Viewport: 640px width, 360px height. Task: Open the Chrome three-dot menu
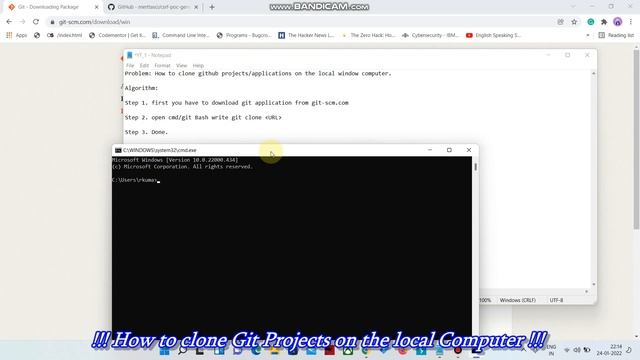[x=631, y=22]
